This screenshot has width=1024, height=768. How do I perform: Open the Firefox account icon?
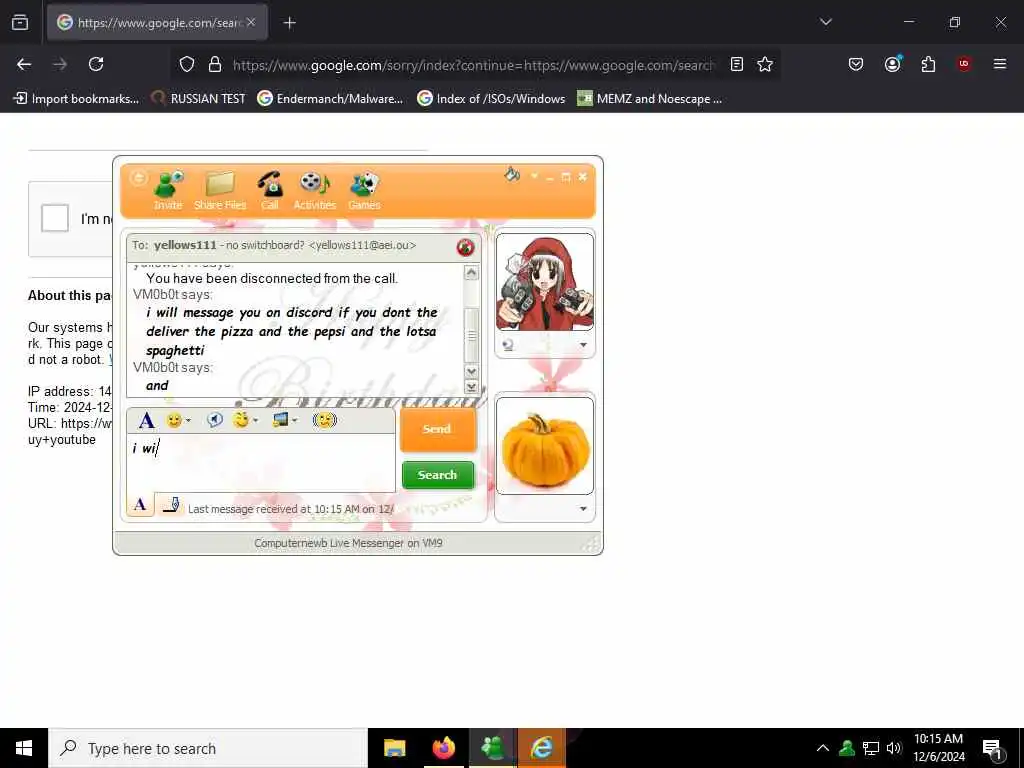[x=893, y=64]
